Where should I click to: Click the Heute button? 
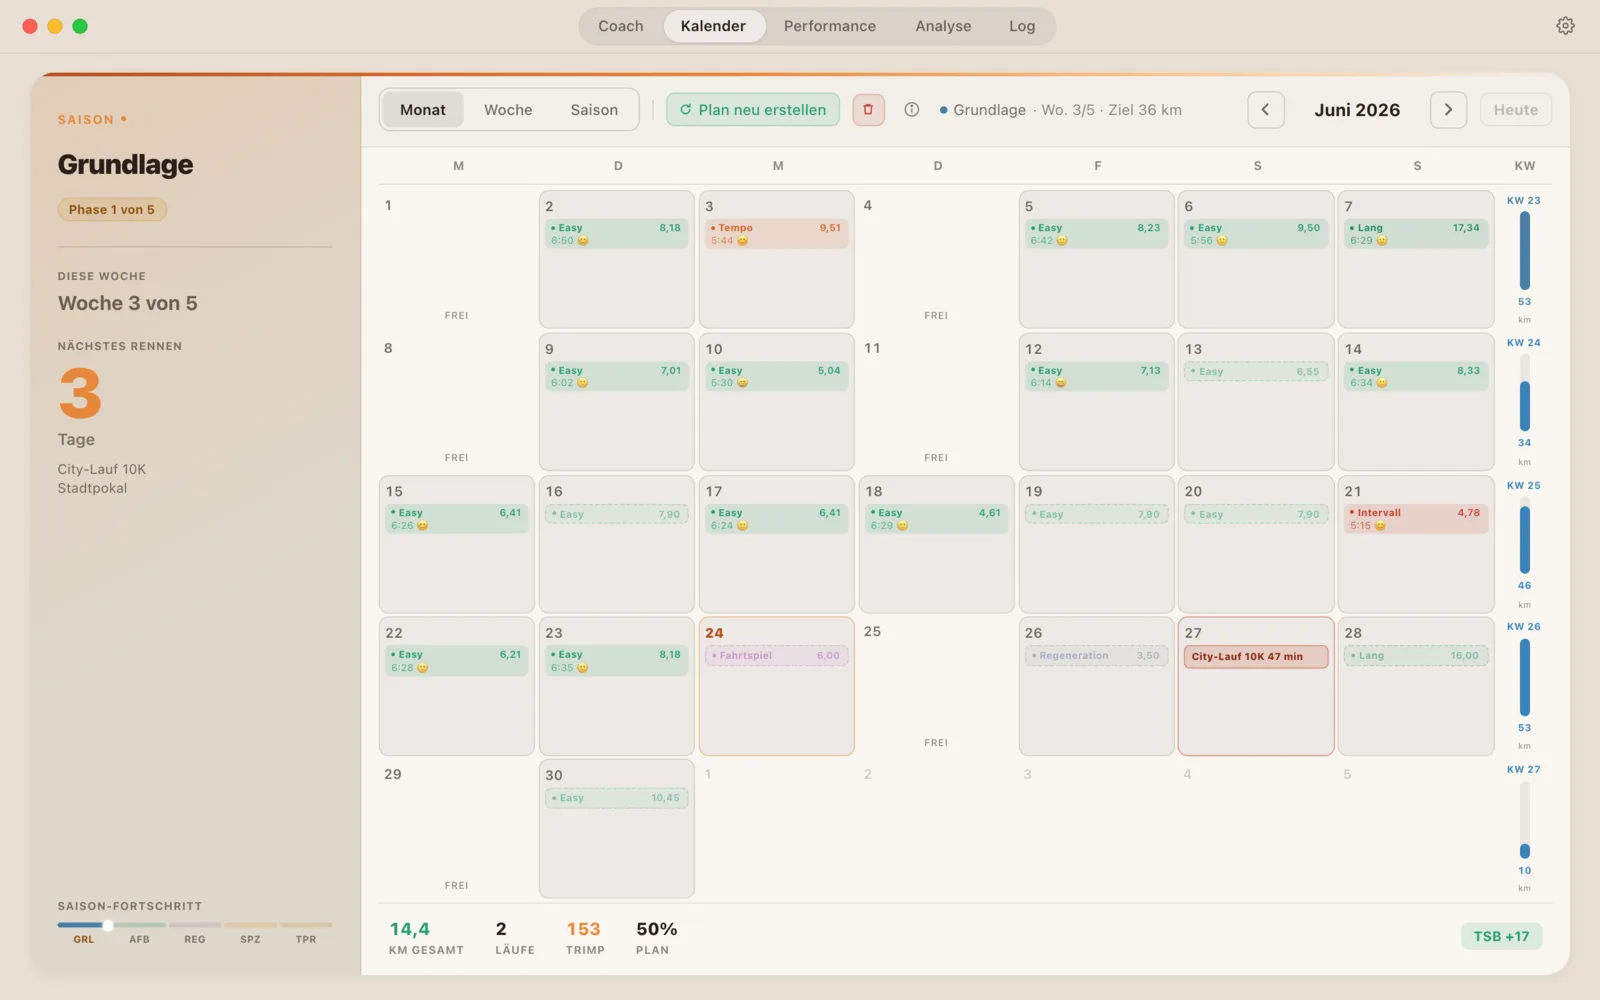(1515, 110)
